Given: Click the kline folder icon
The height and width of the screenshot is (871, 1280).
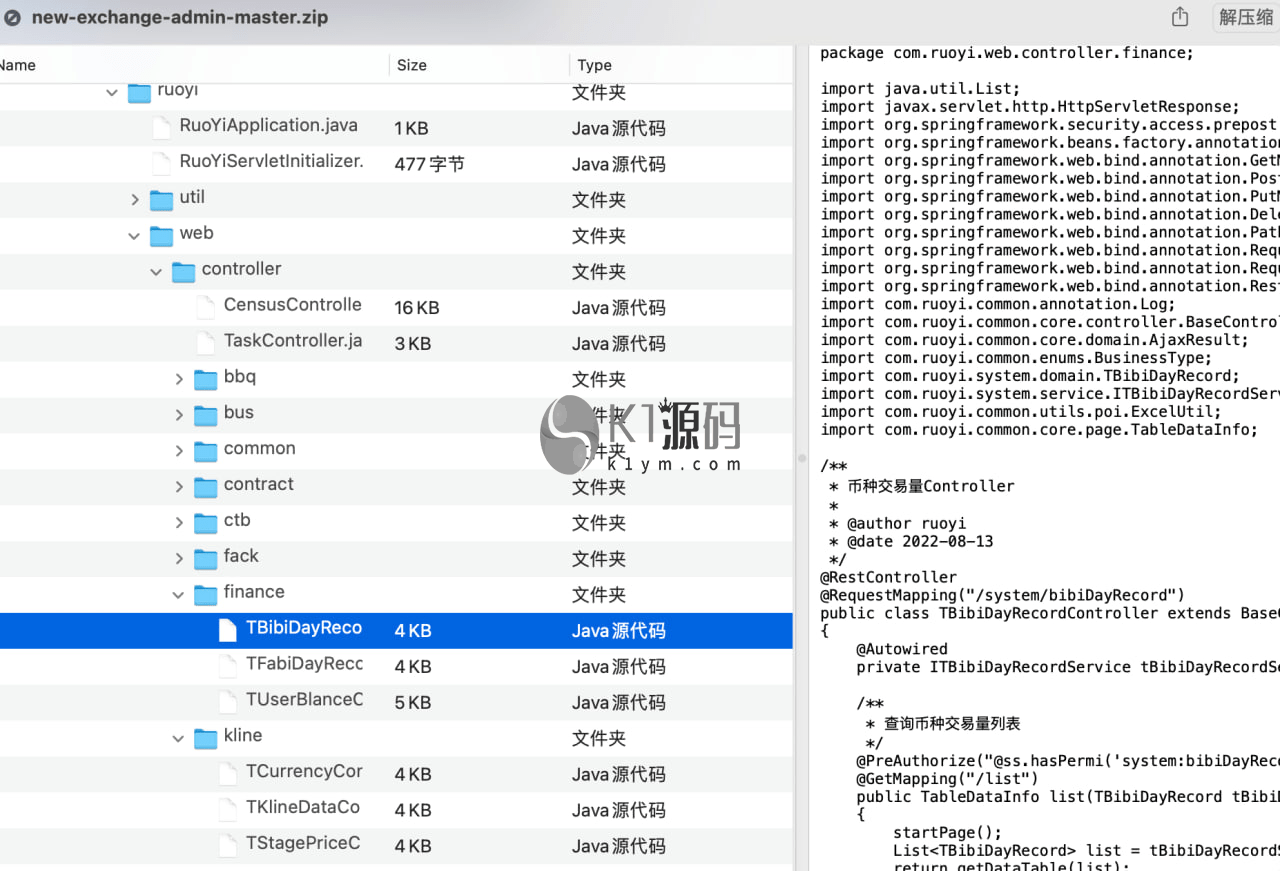Looking at the screenshot, I should click(x=206, y=739).
